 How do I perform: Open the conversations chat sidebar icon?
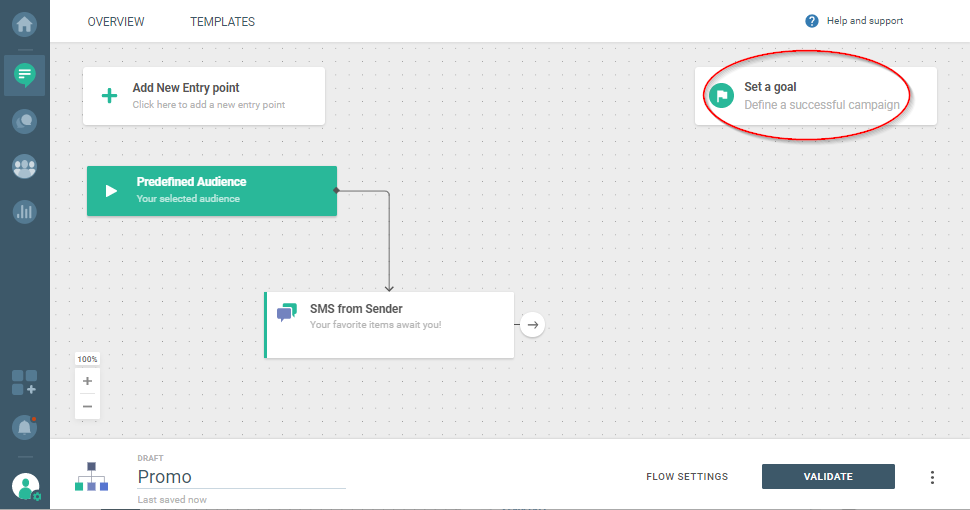tap(24, 121)
